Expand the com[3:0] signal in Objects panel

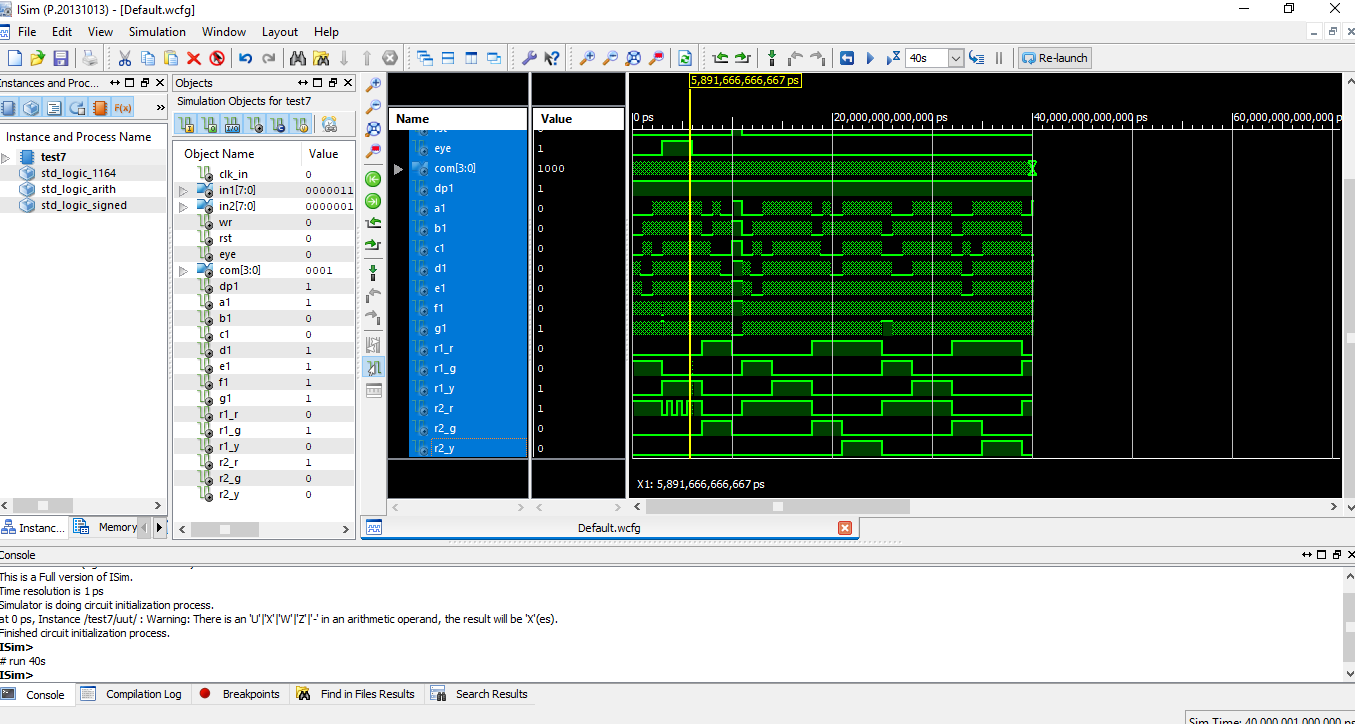click(184, 269)
